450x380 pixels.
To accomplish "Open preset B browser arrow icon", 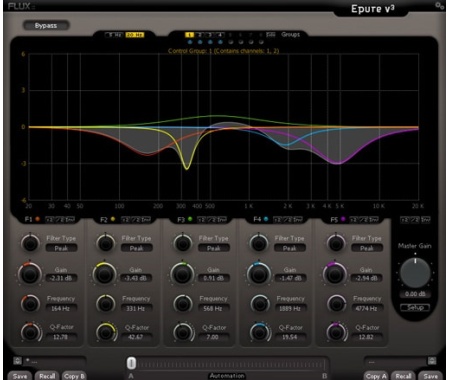I will click(x=432, y=361).
